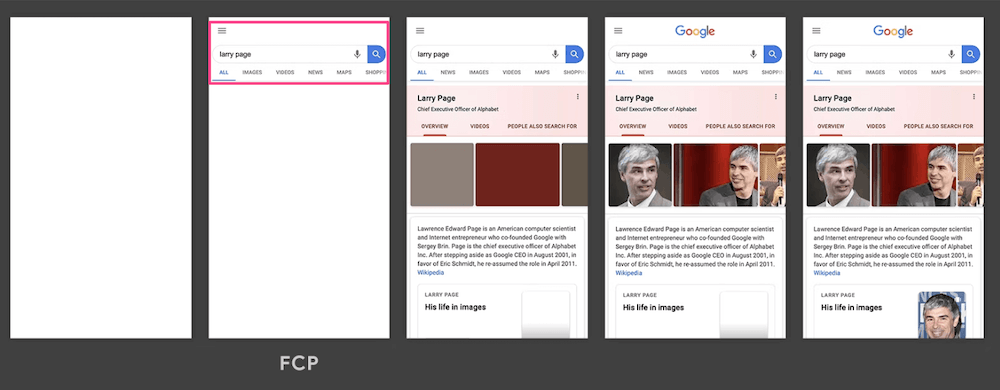Open IMAGES tab in color-block placeholder frame
This screenshot has width=1000, height=390.
(x=479, y=73)
